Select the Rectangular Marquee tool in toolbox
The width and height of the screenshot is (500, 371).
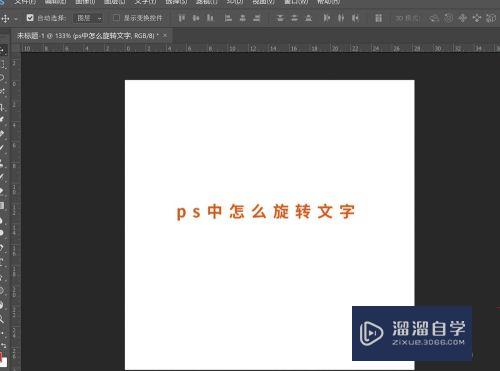(3, 63)
